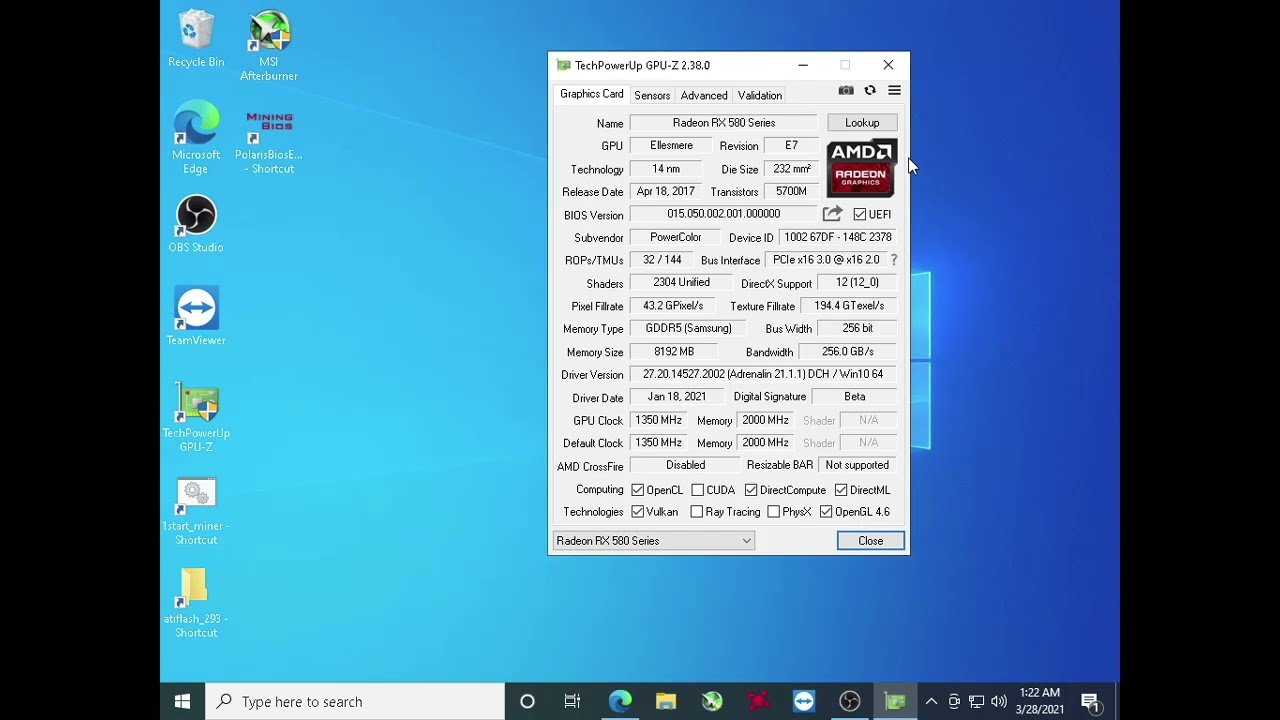1280x720 pixels.
Task: Click the Close button in GPU-Z
Action: (870, 541)
